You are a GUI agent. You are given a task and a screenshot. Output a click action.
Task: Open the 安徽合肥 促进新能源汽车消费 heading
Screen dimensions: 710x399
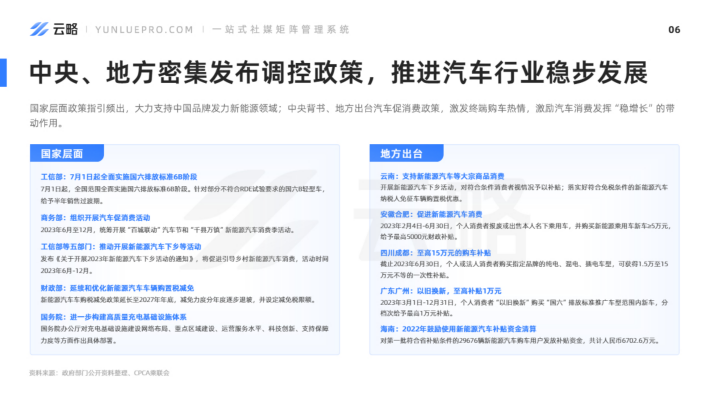(431, 214)
